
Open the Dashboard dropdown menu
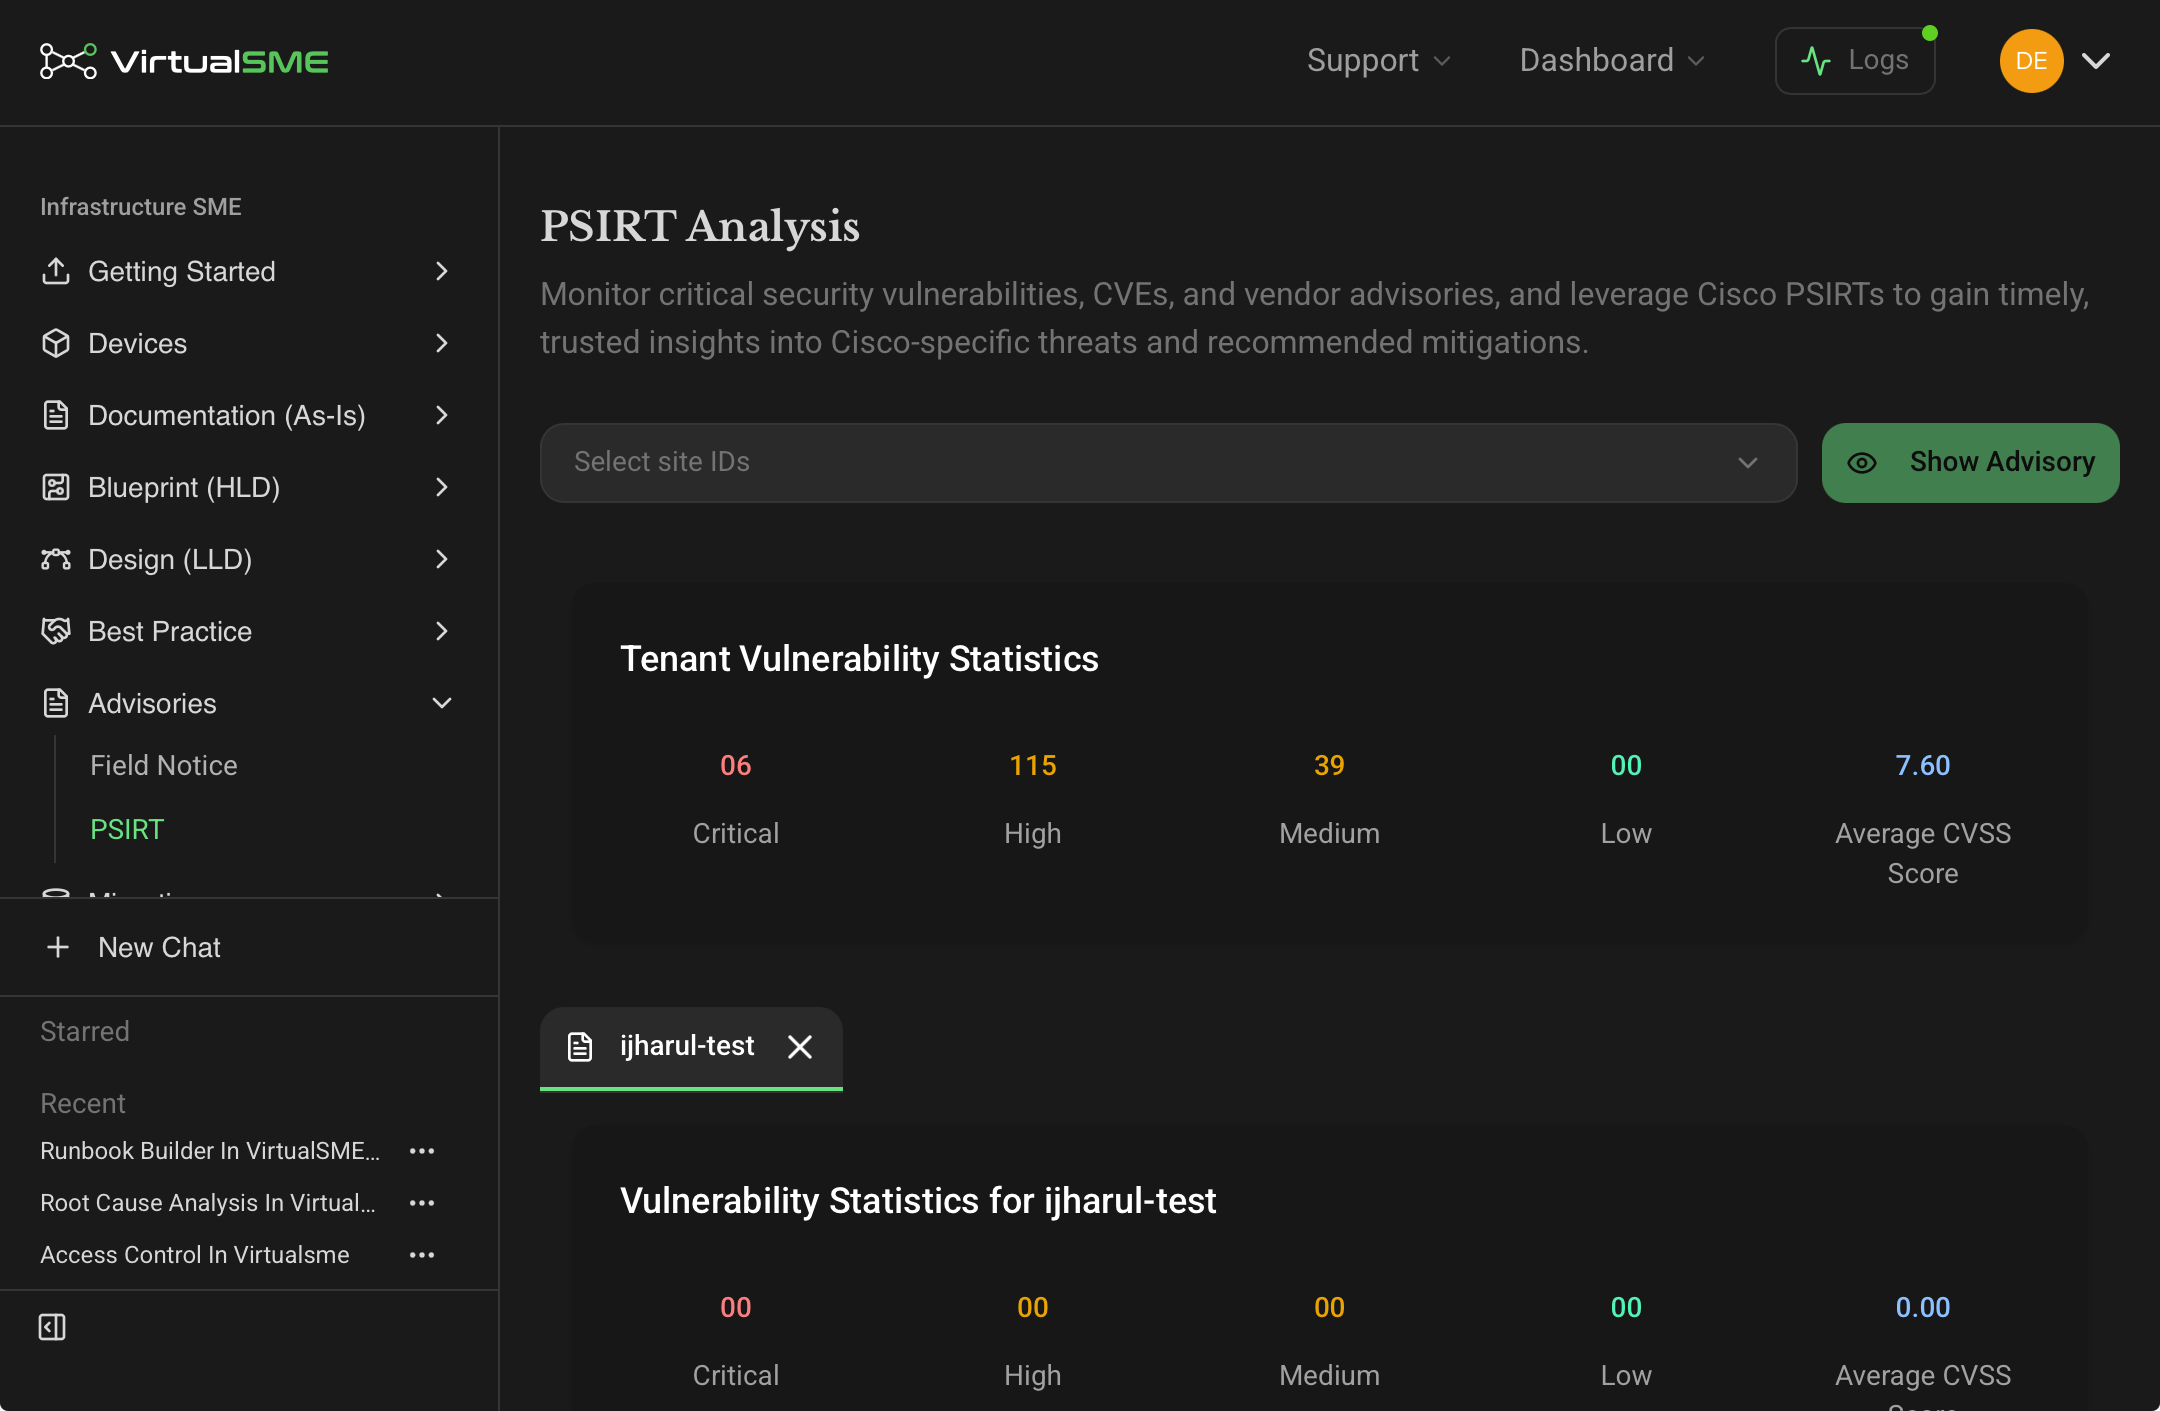click(1612, 61)
